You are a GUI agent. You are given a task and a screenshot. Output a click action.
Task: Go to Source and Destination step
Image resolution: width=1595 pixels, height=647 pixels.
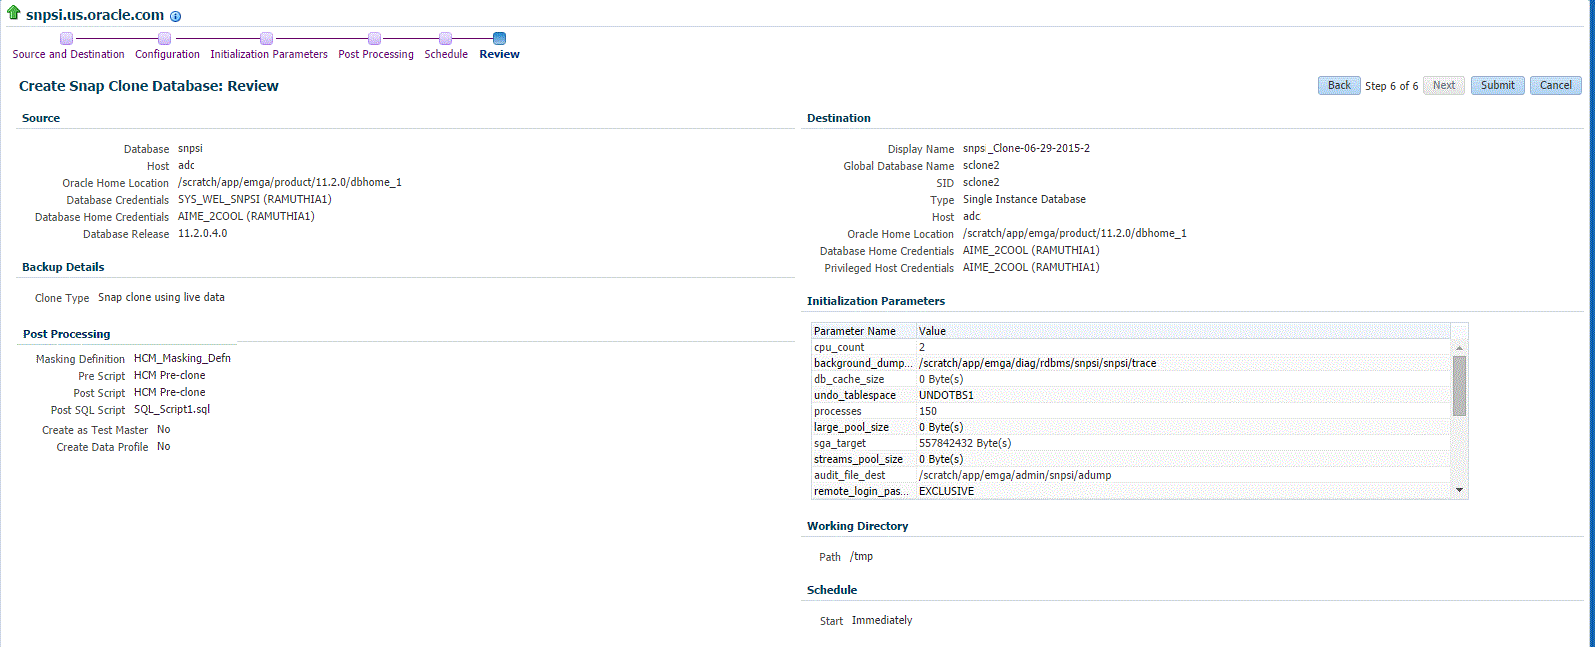68,54
